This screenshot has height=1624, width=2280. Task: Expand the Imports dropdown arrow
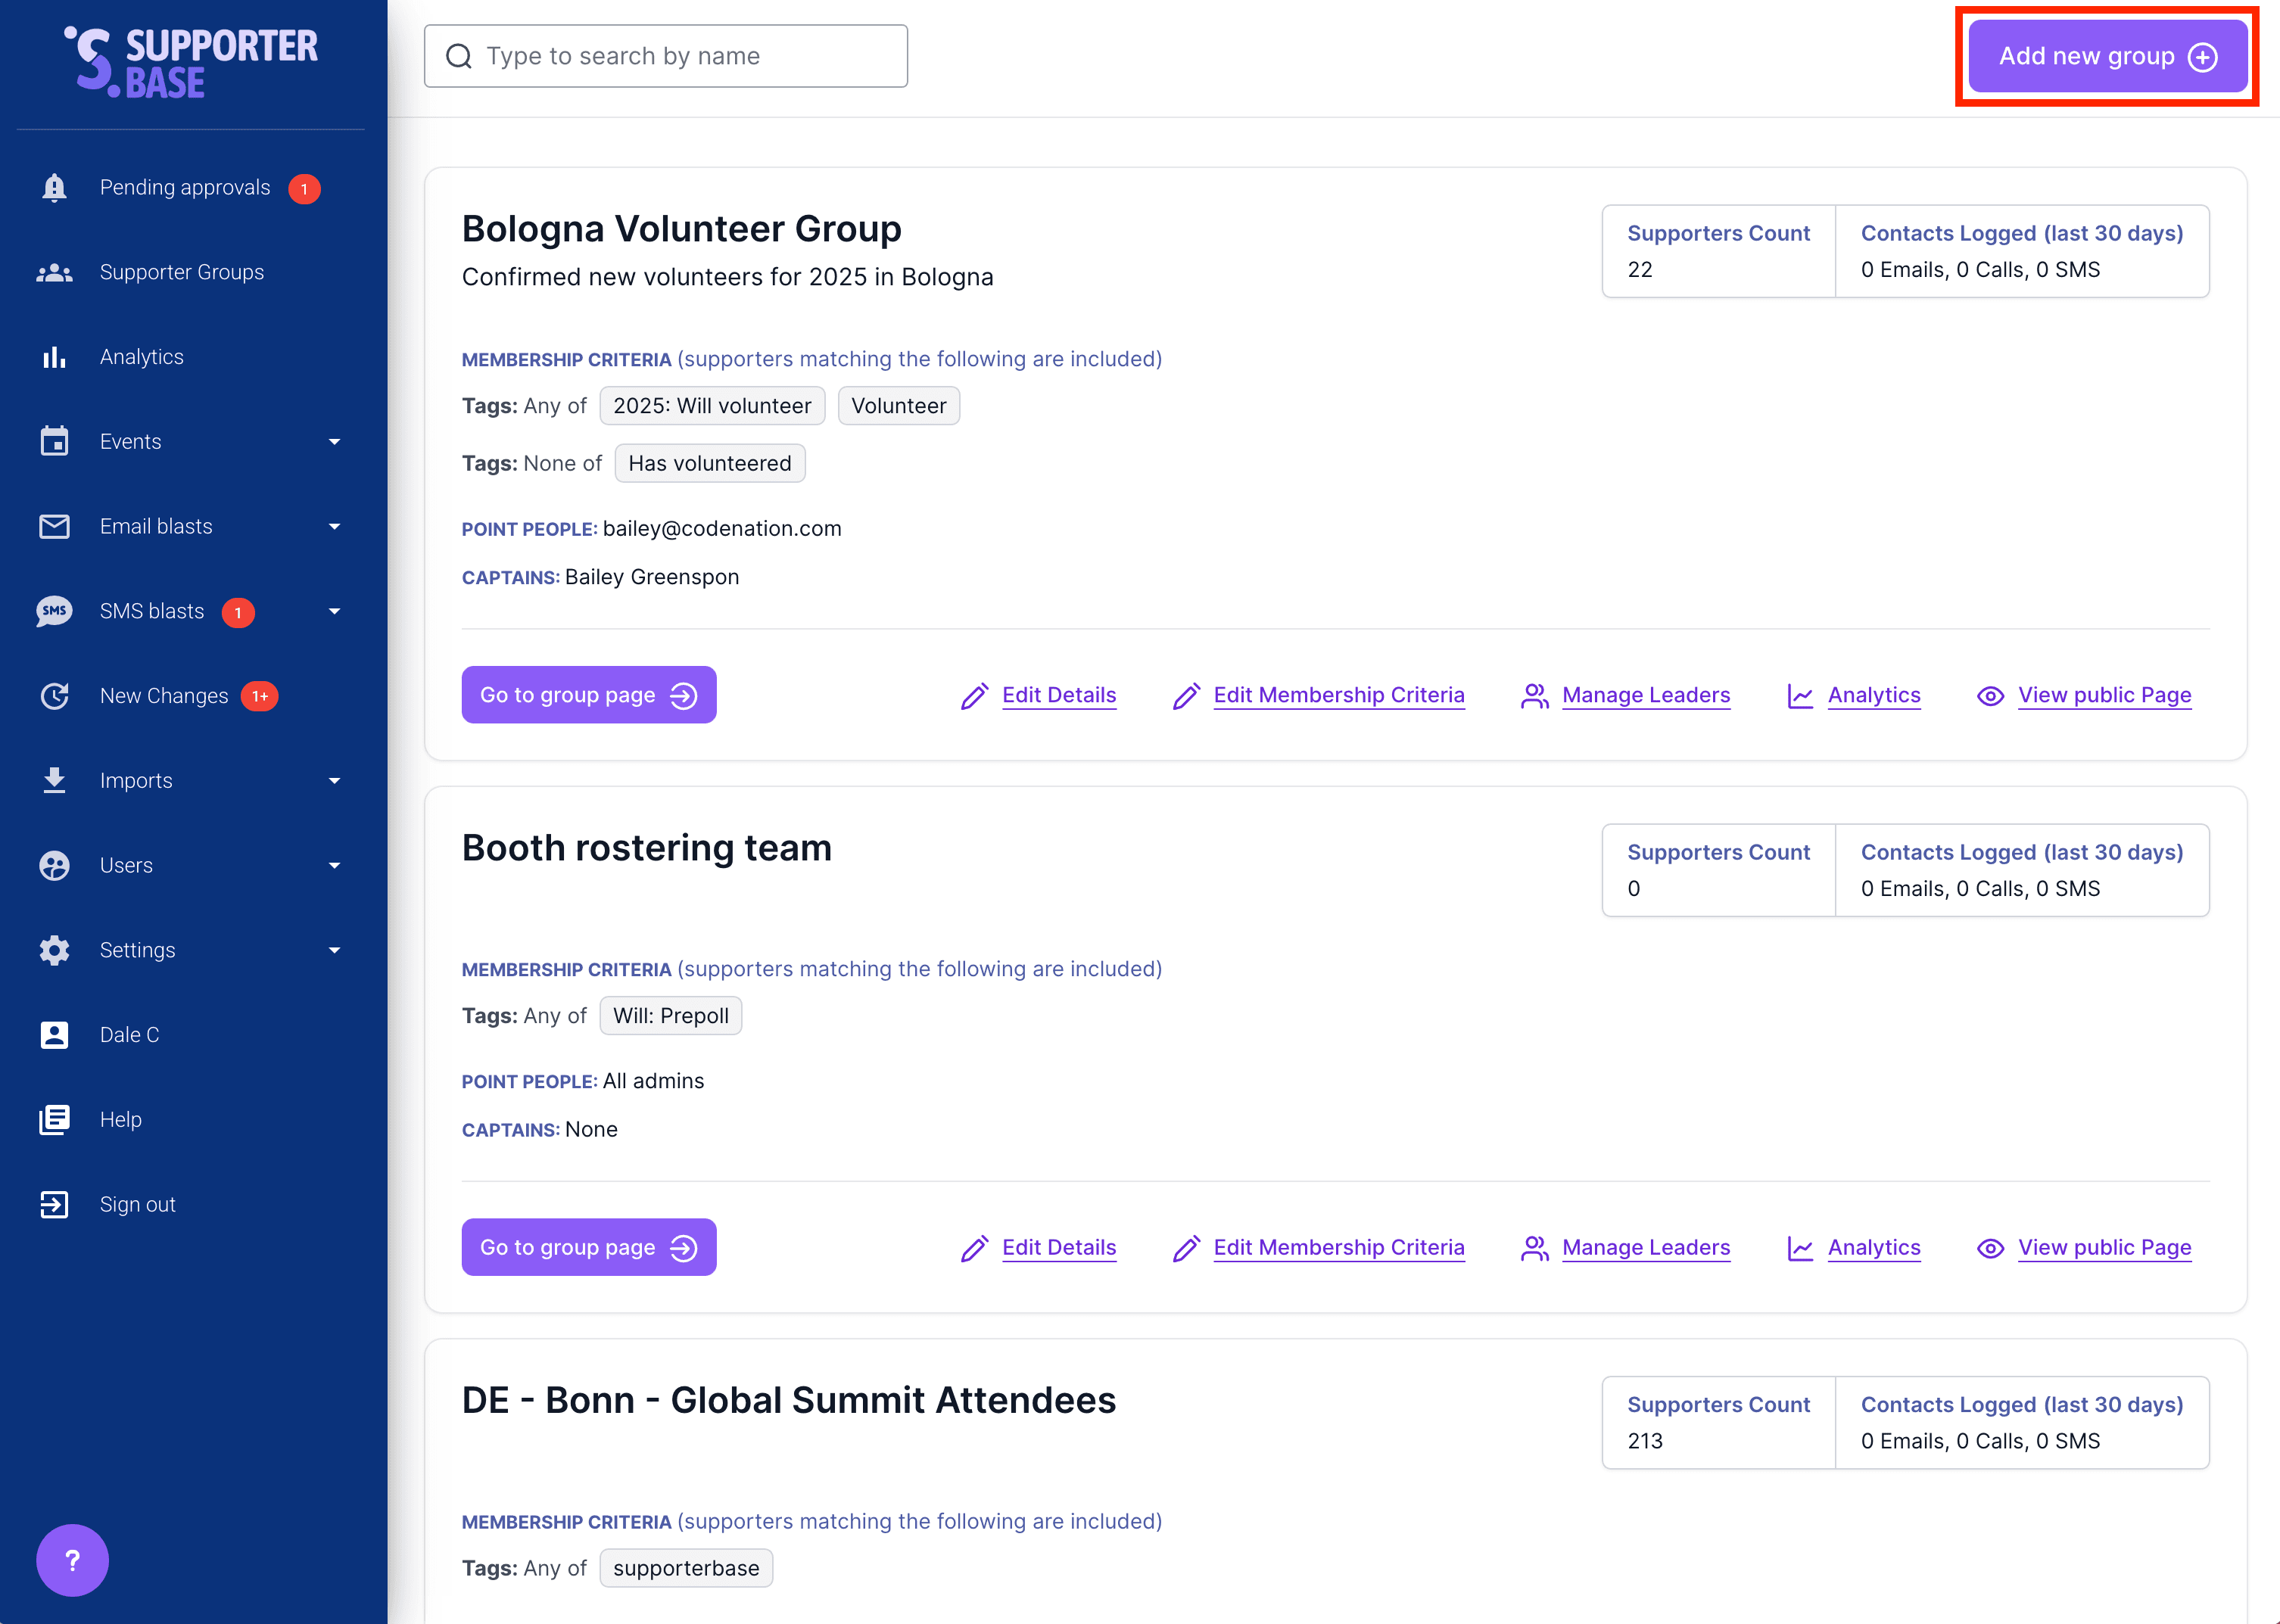point(334,781)
